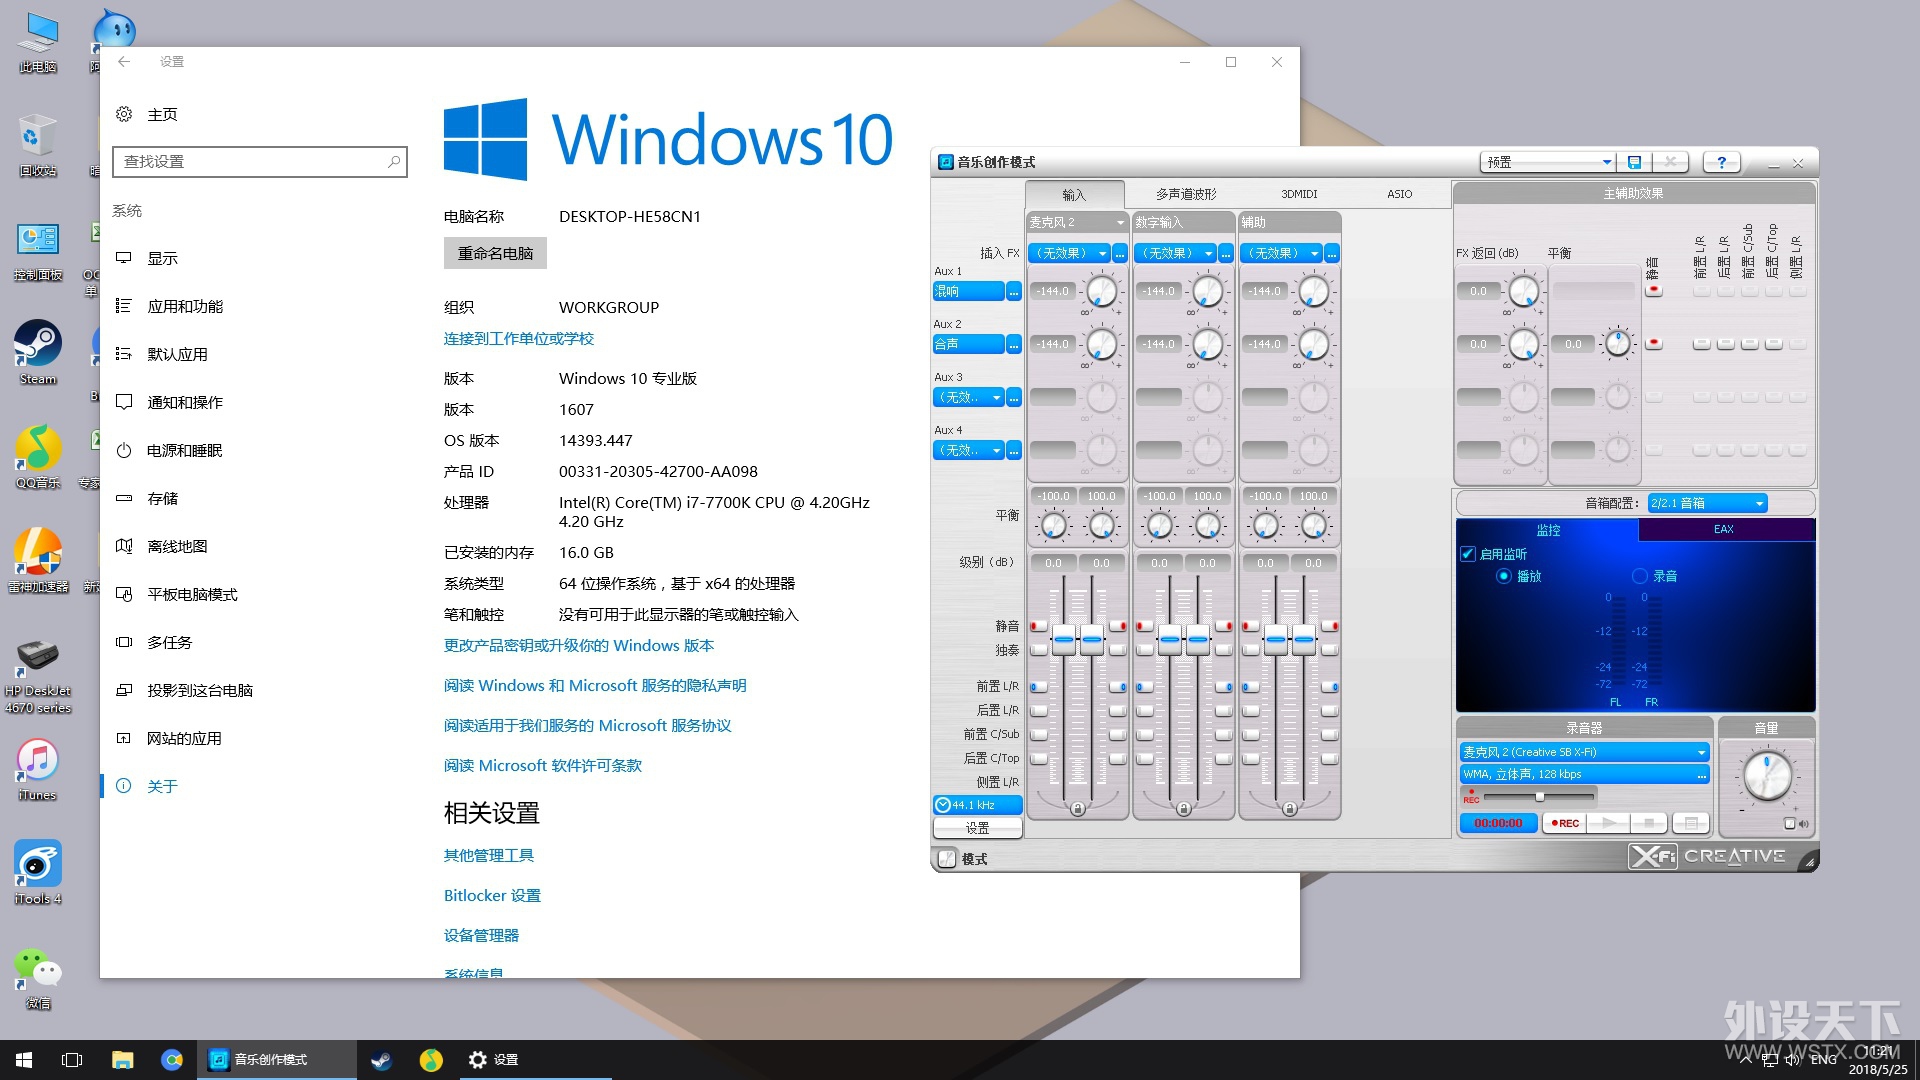Open Aux 1 混响 effect settings (...) button
The width and height of the screenshot is (1920, 1080).
[x=1014, y=291]
